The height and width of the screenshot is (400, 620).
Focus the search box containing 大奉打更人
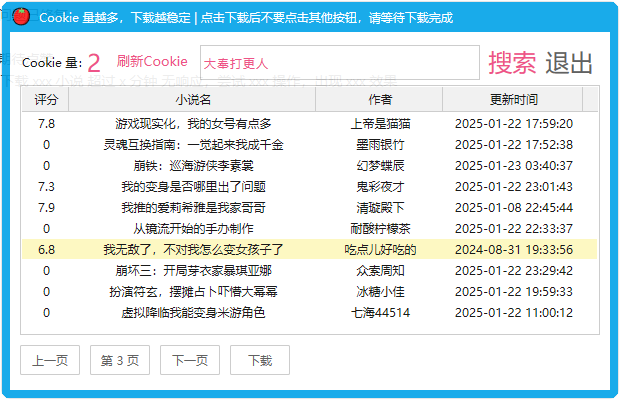click(x=340, y=62)
